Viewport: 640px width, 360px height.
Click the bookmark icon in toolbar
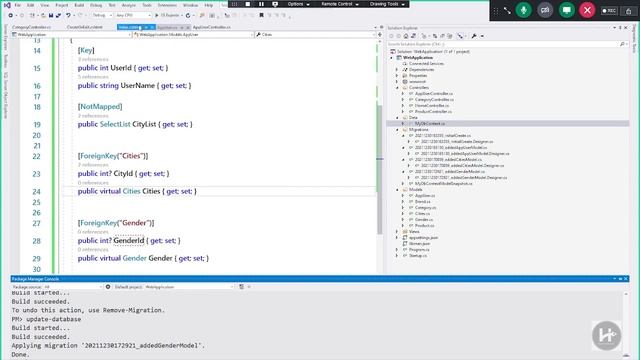pyautogui.click(x=261, y=16)
